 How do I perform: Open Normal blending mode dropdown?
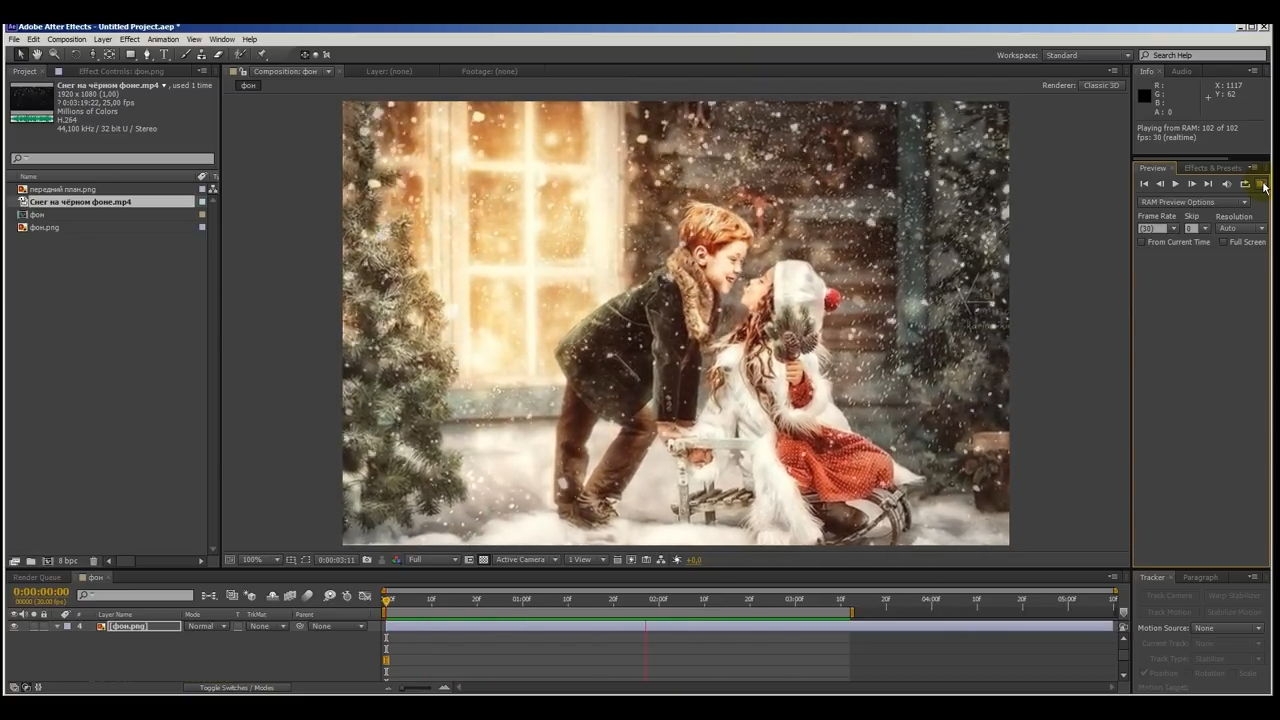(x=207, y=627)
